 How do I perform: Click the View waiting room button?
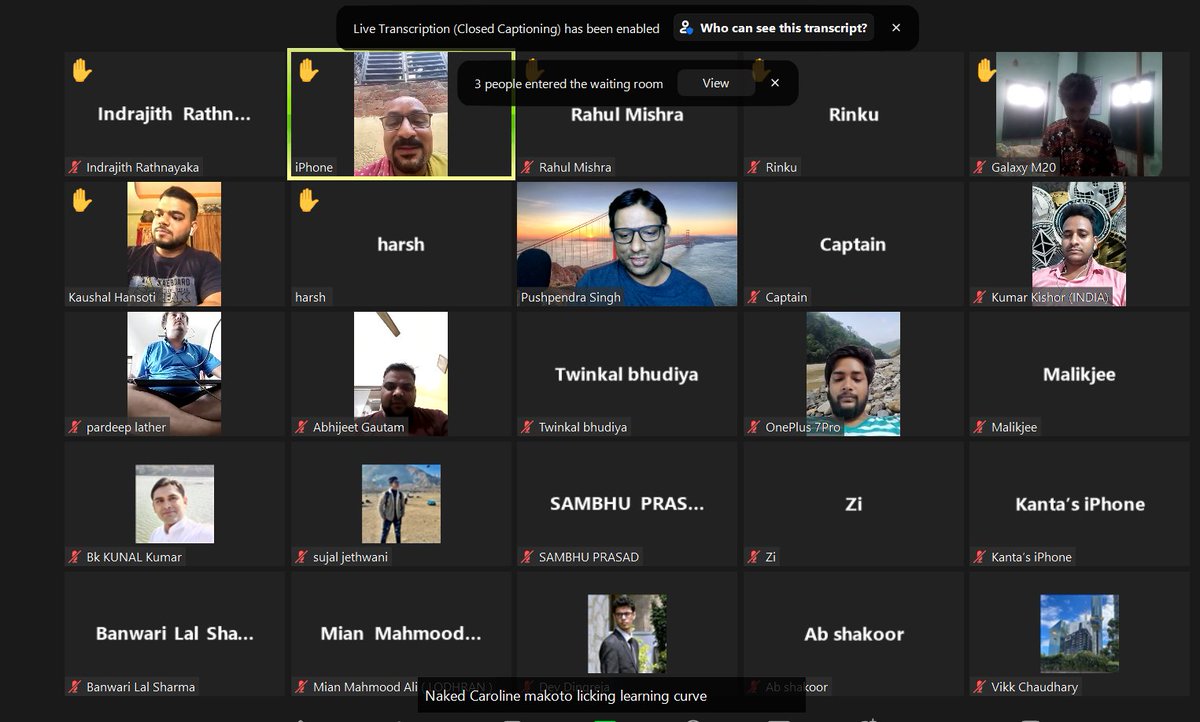[x=715, y=83]
